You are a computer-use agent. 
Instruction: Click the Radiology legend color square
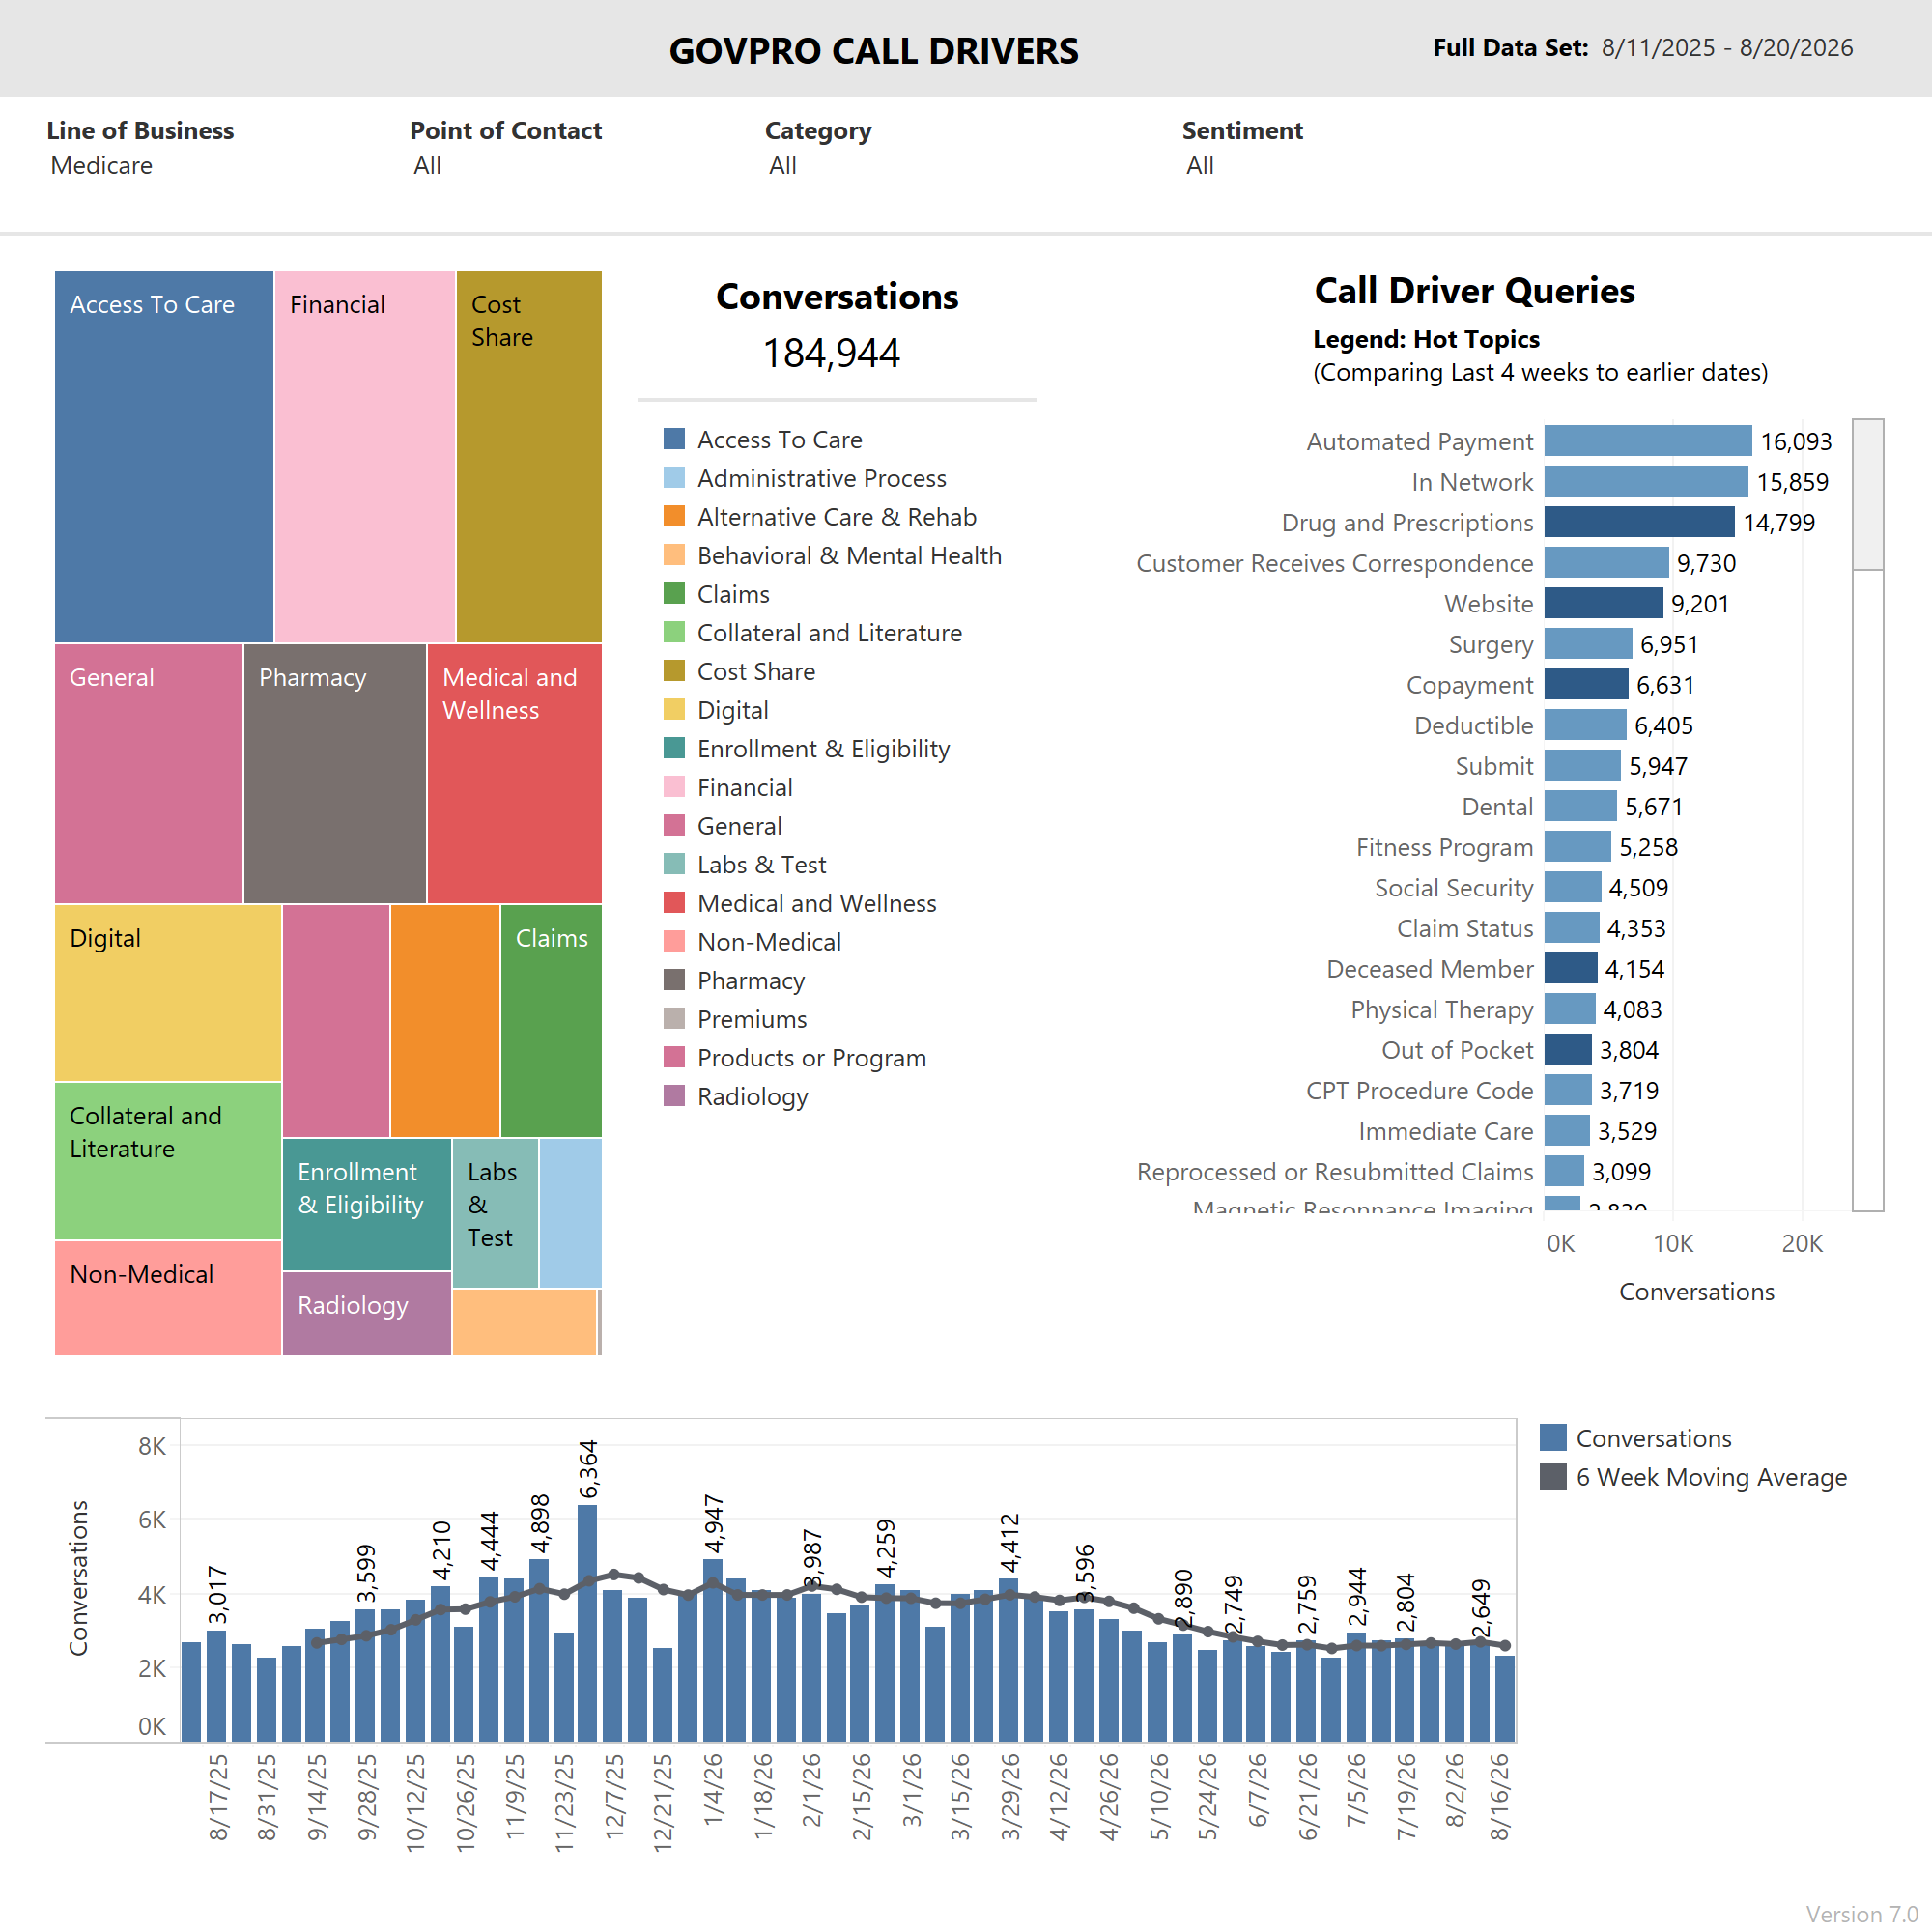click(674, 1096)
